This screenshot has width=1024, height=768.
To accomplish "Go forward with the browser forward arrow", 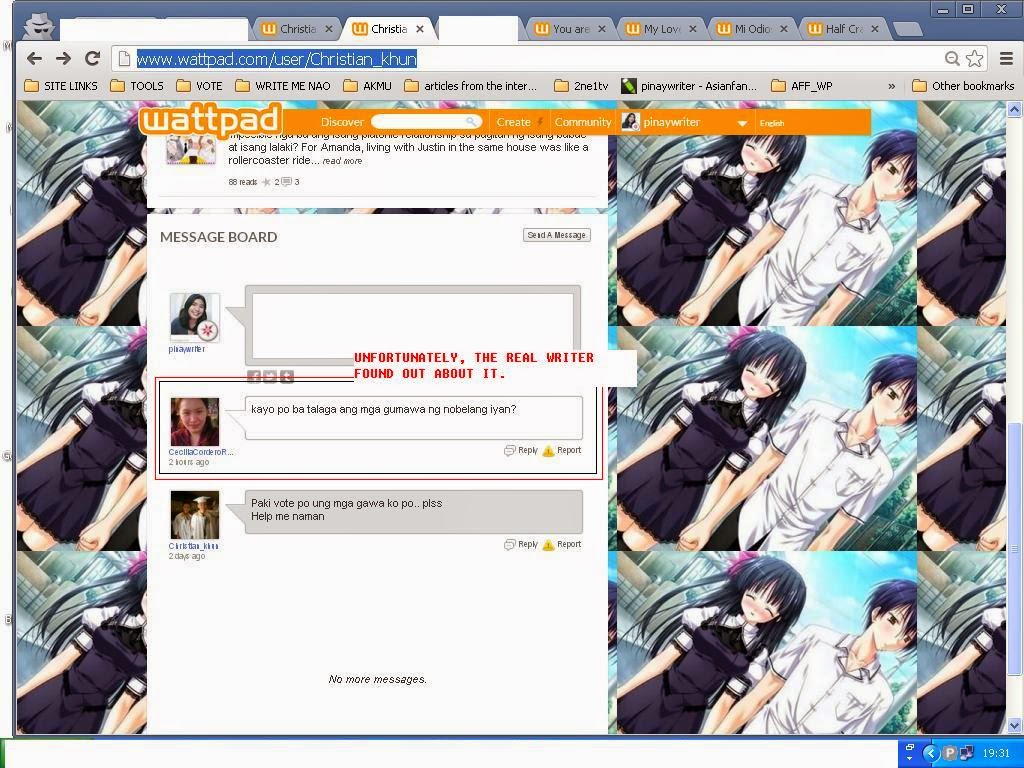I will click(63, 59).
